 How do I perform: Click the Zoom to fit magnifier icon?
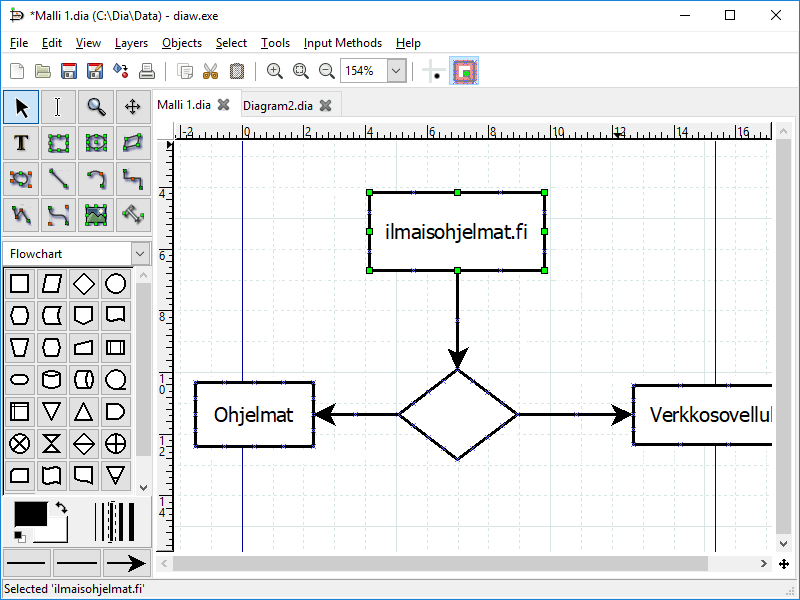pyautogui.click(x=301, y=71)
